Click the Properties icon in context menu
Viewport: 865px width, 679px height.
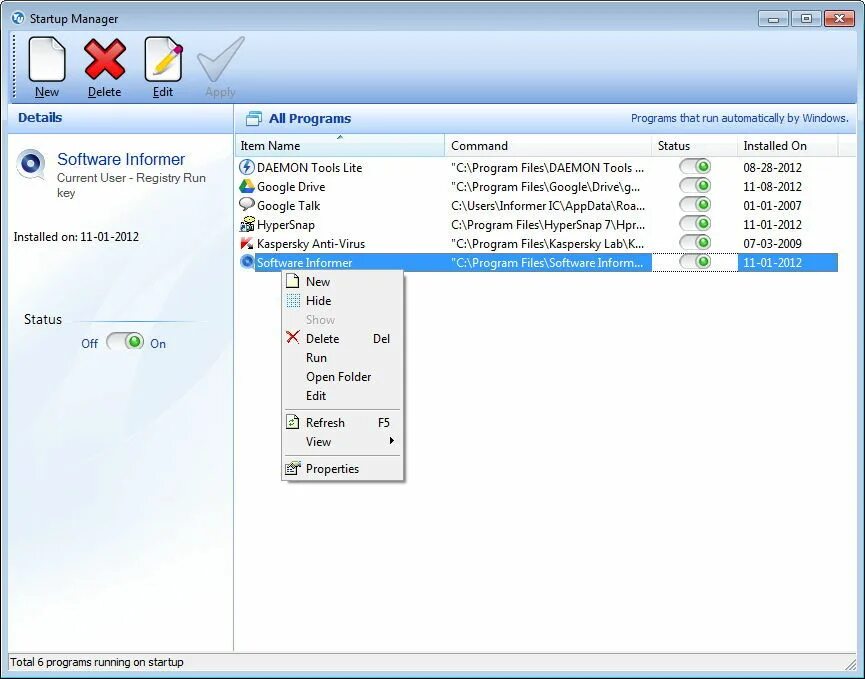[293, 468]
